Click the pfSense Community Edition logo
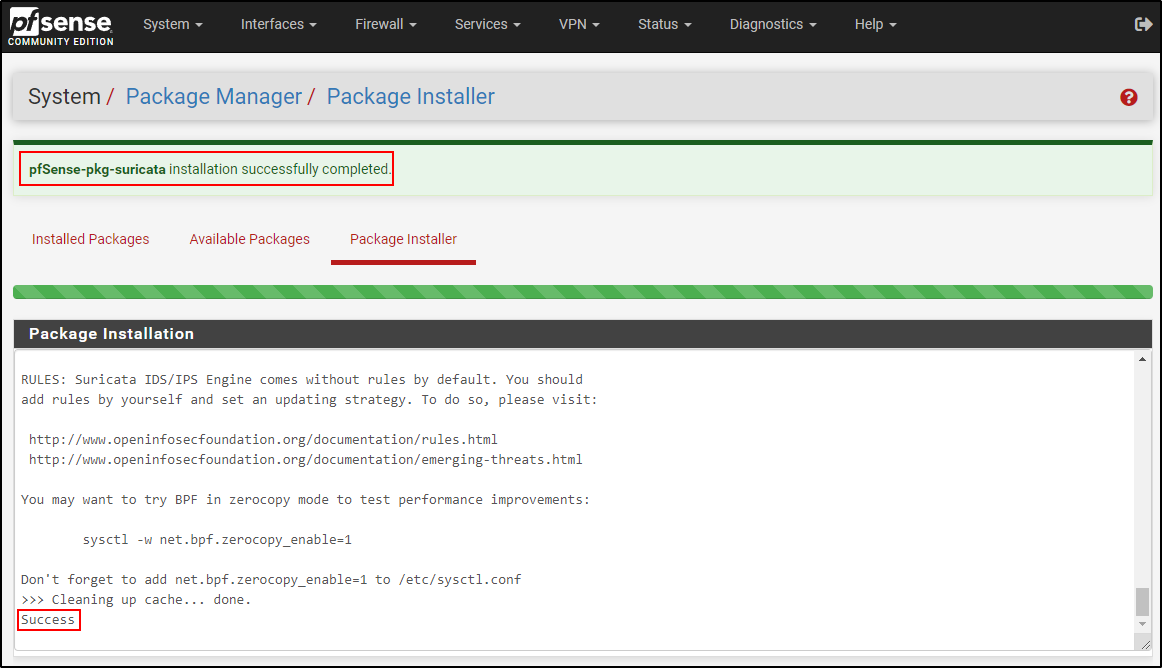Screen dimensions: 1162x668 coord(61,28)
